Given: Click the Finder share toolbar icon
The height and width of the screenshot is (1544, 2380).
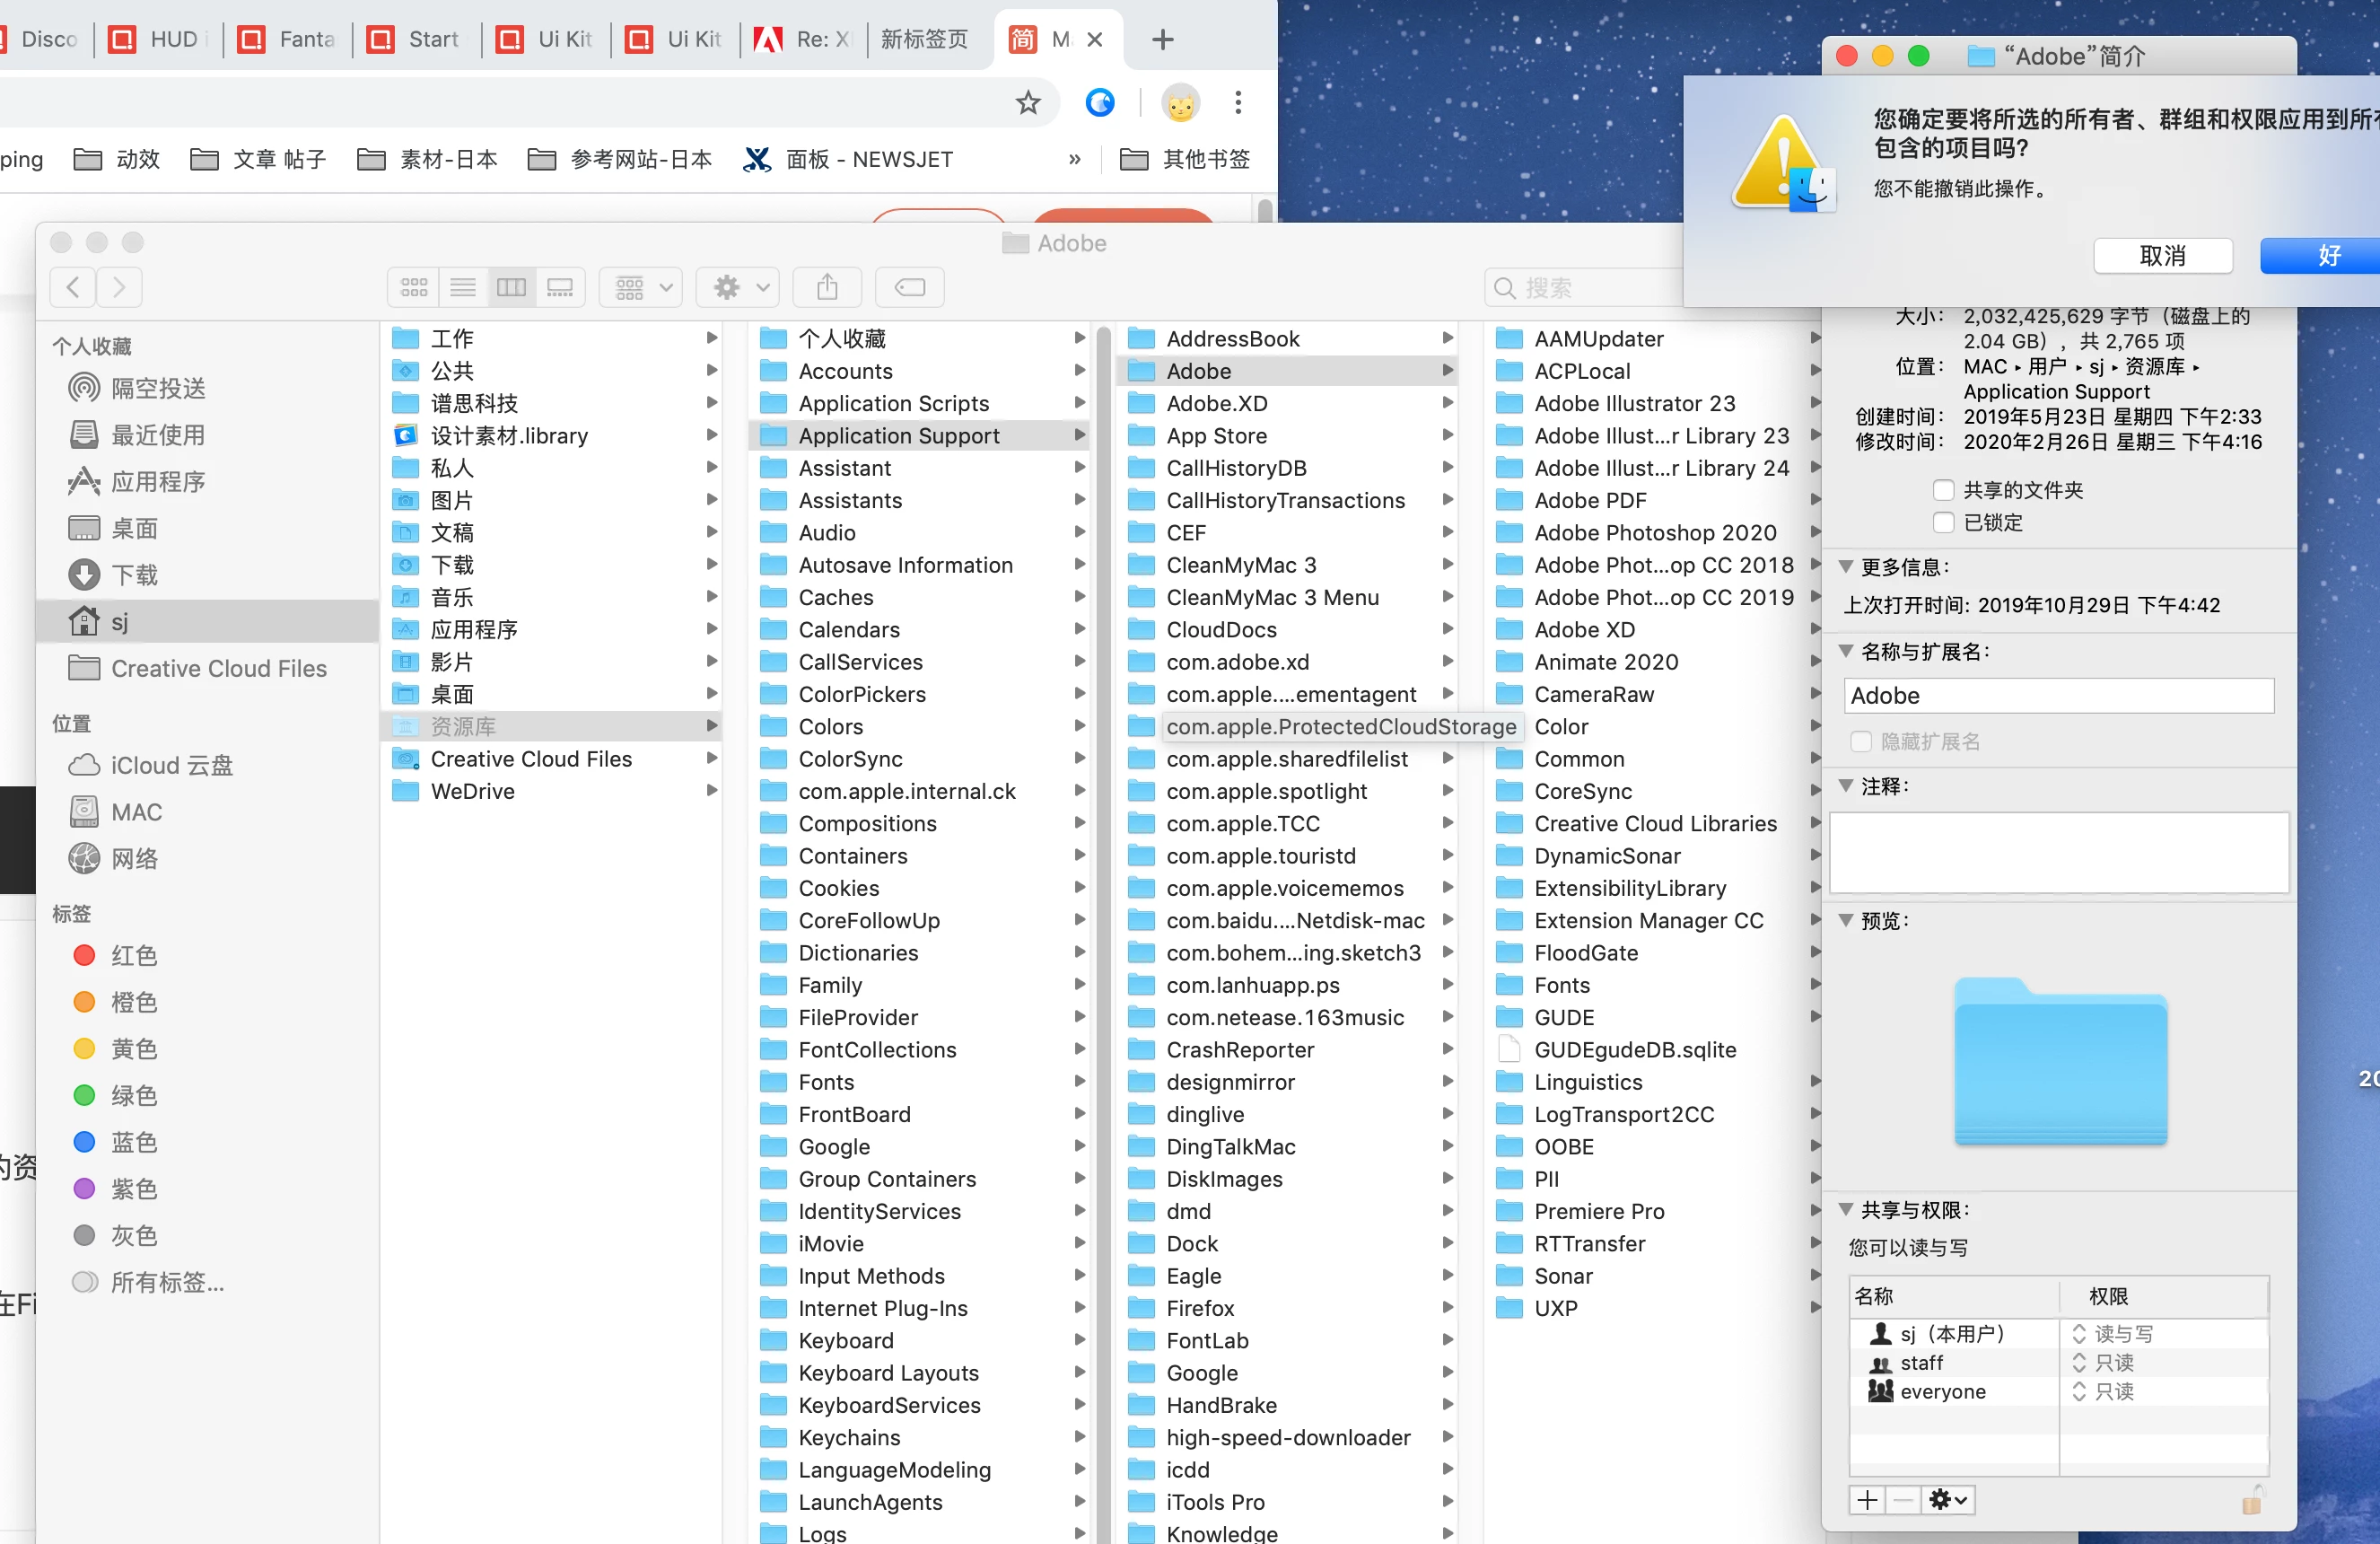Looking at the screenshot, I should [827, 288].
